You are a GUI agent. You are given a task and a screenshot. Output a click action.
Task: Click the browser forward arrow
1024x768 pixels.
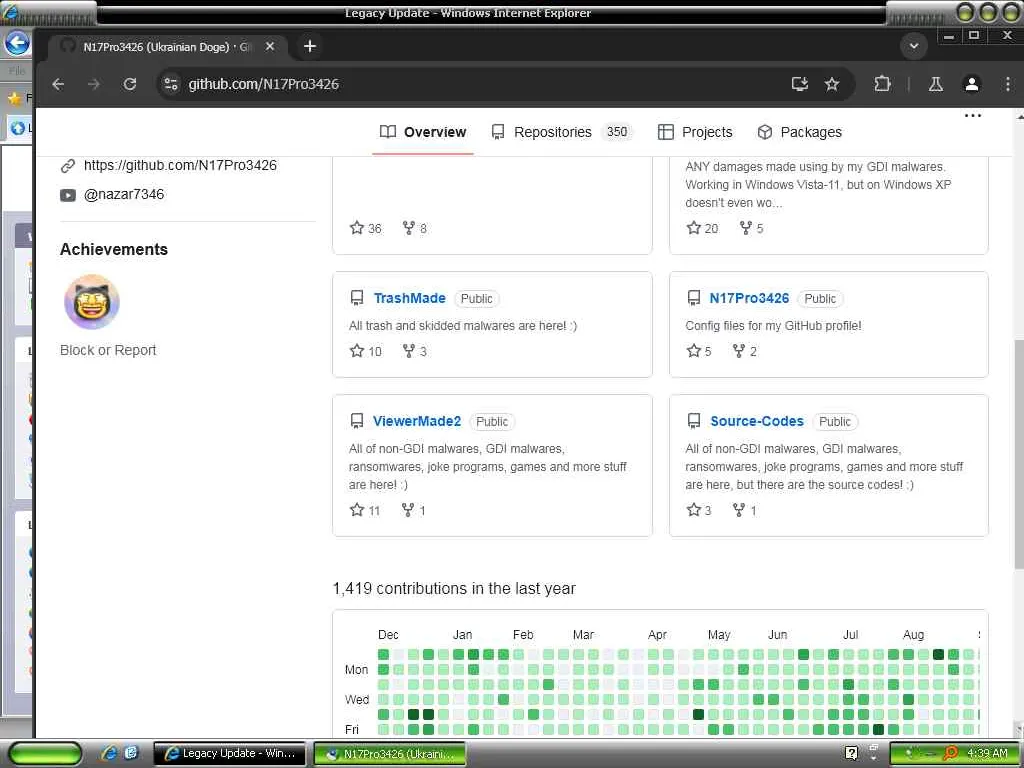click(94, 84)
